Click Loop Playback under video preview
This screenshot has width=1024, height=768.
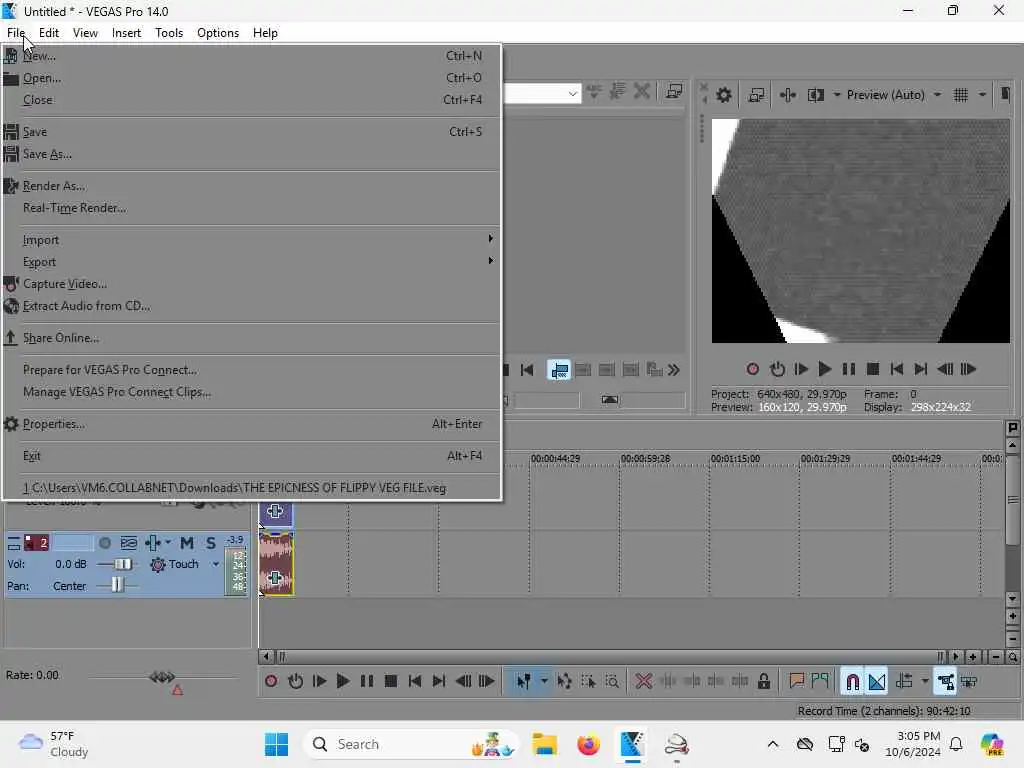(777, 370)
